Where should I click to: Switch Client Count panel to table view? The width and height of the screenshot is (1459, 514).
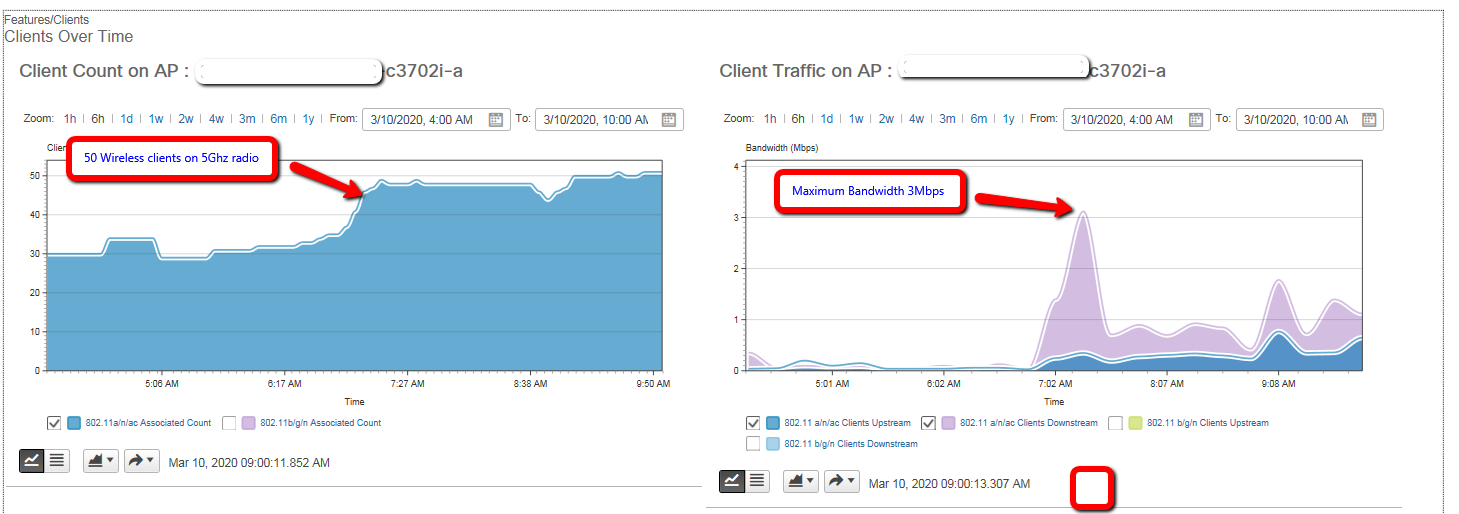57,461
